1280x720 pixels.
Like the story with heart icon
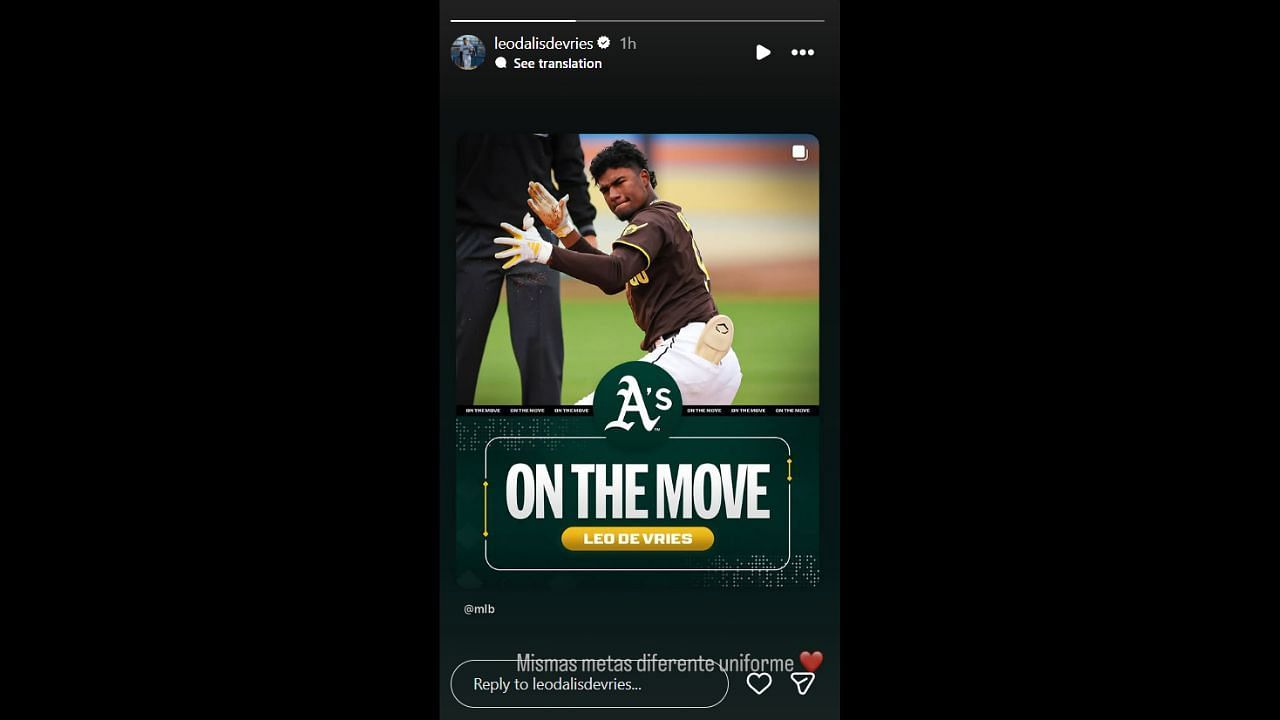click(759, 684)
